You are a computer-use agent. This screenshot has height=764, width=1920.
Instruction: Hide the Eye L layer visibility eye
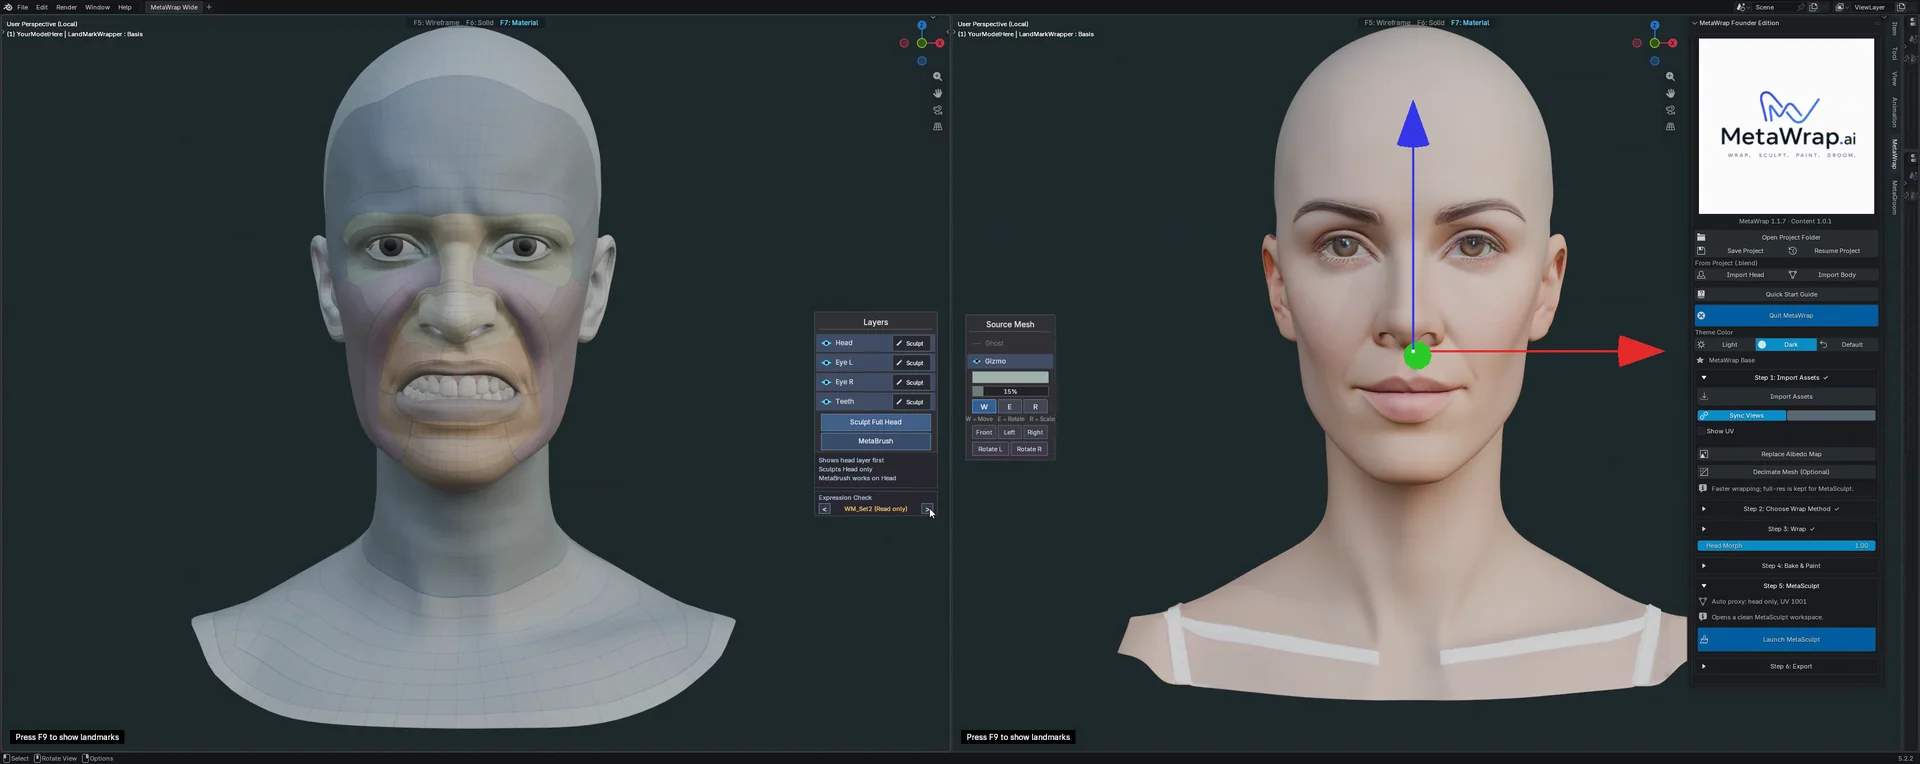(x=826, y=362)
